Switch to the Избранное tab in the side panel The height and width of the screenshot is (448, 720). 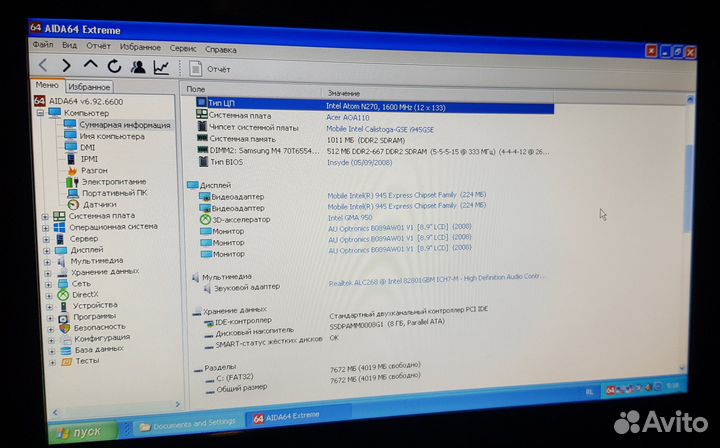[89, 87]
